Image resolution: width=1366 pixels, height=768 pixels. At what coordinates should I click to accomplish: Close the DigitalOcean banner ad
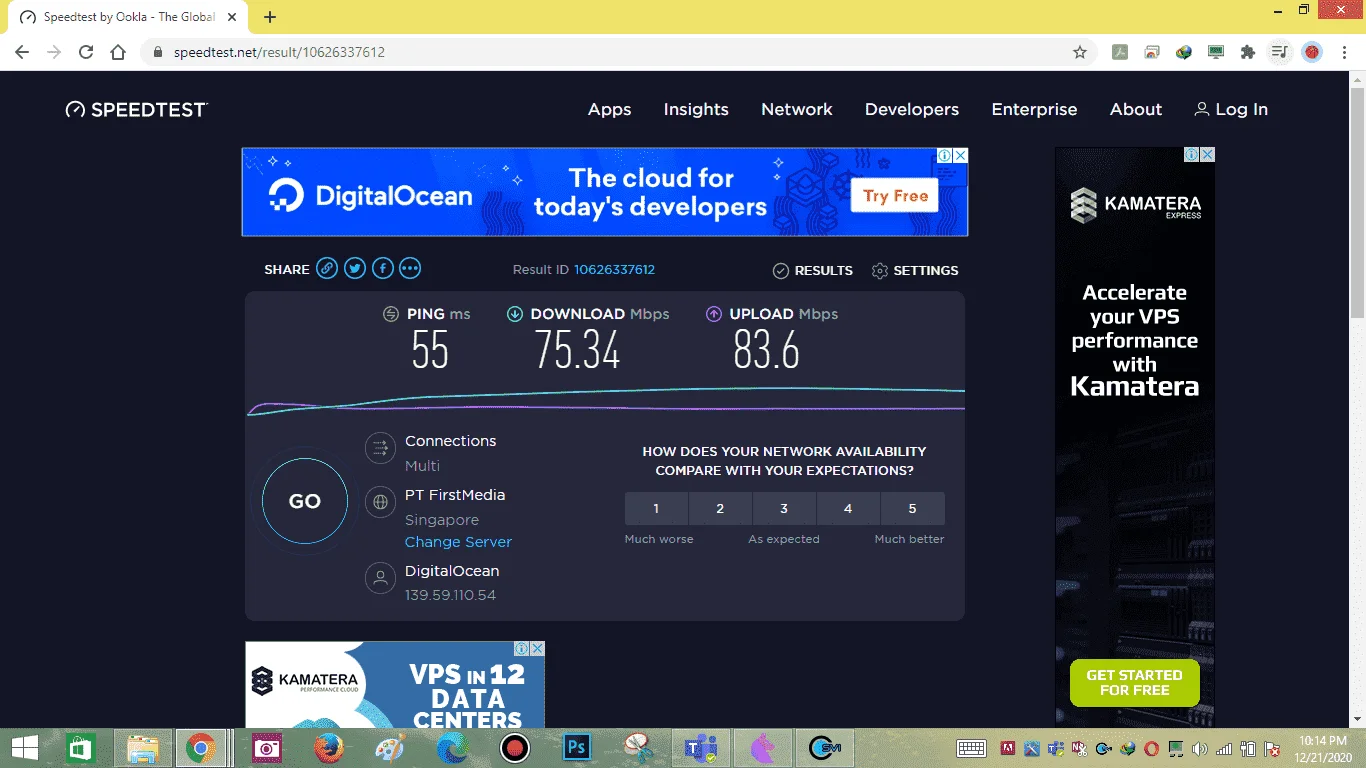(960, 156)
